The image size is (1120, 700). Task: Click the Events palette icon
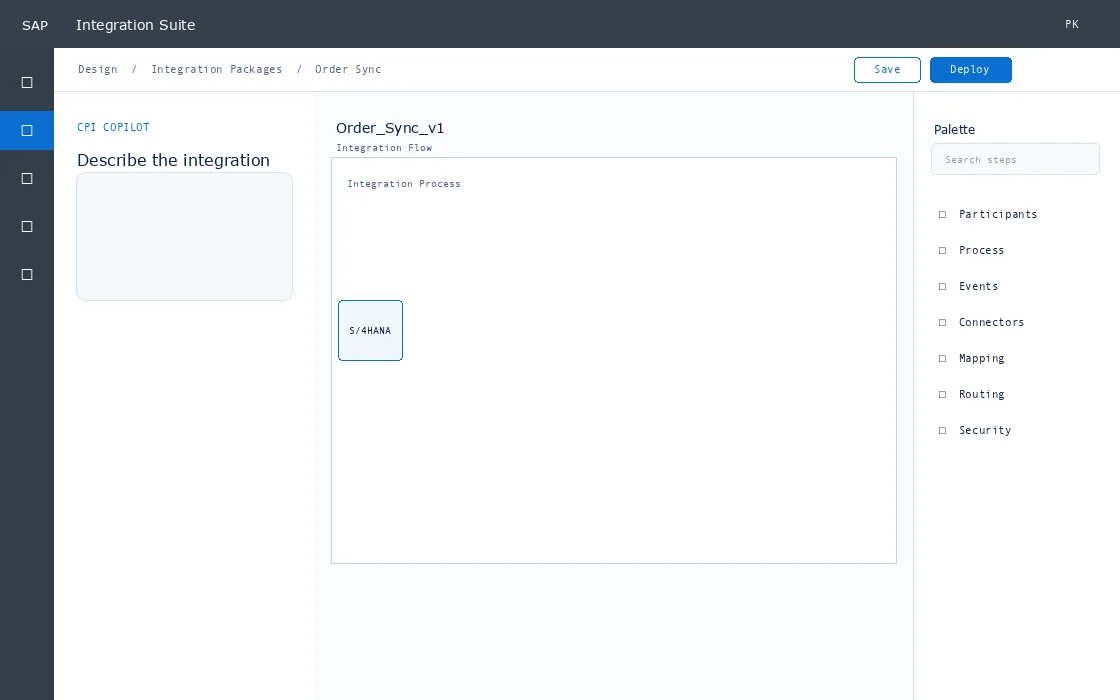click(x=942, y=286)
